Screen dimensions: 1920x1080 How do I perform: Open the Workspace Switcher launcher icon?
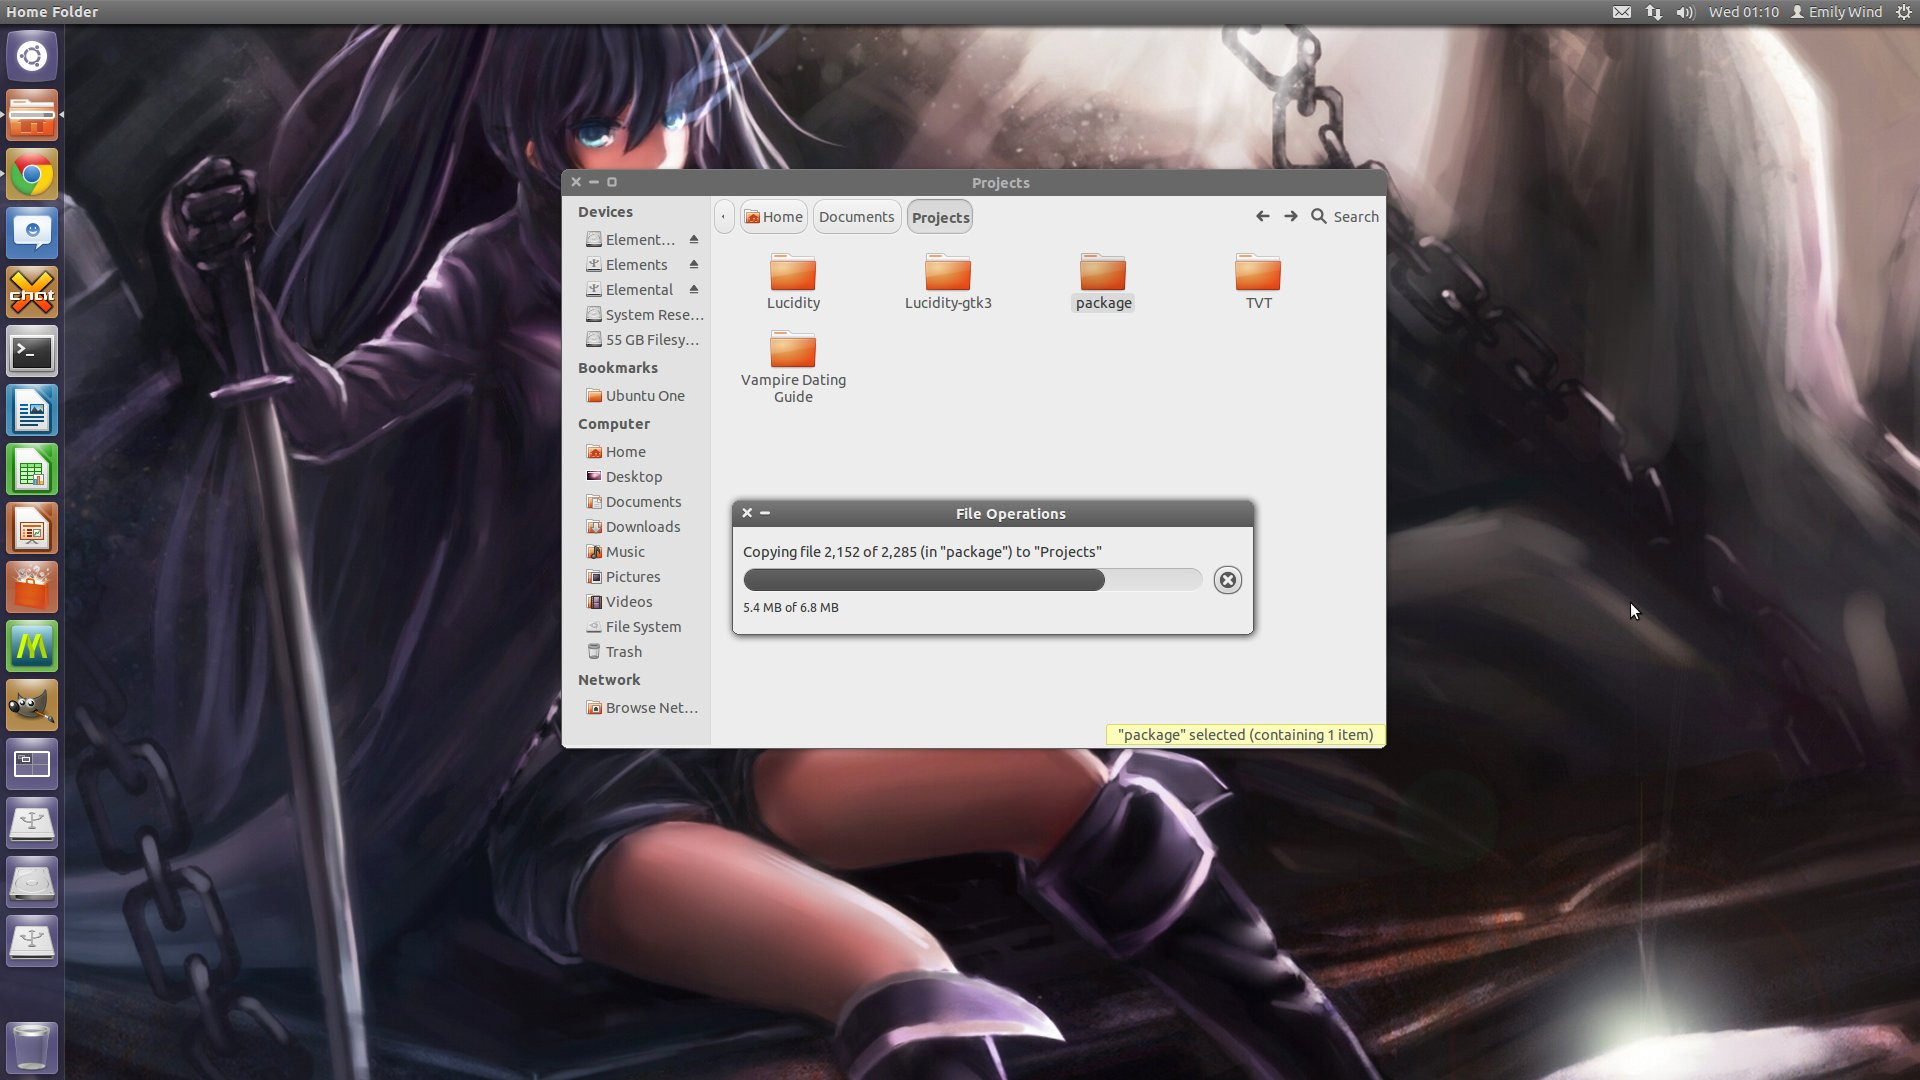[x=32, y=765]
